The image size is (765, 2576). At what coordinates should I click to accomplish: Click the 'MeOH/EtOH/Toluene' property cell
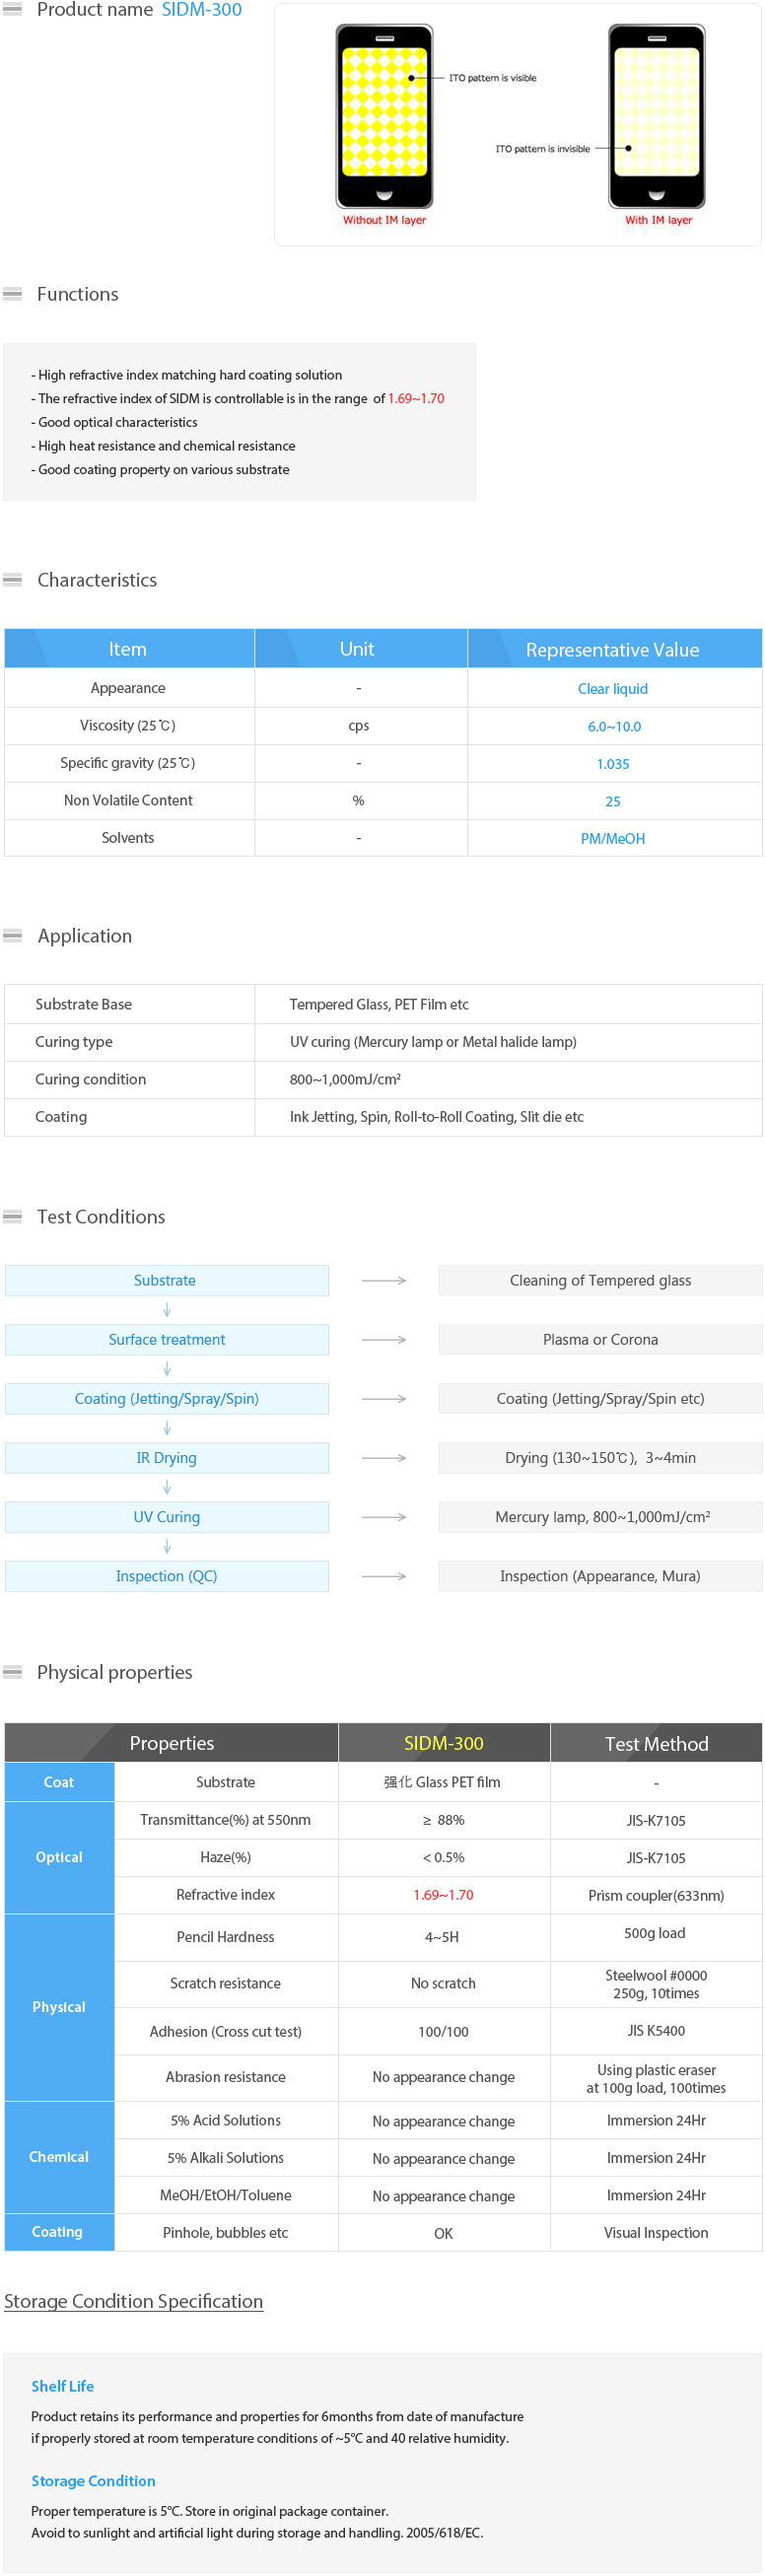[226, 2196]
